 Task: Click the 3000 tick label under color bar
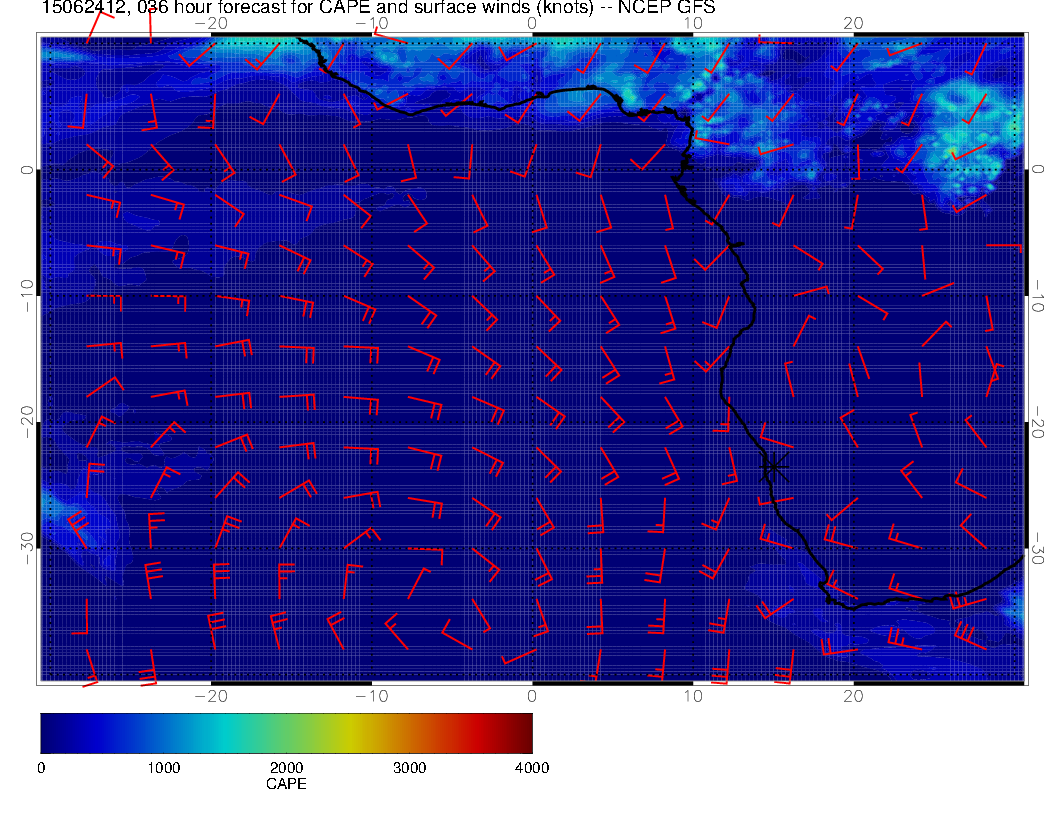[409, 768]
